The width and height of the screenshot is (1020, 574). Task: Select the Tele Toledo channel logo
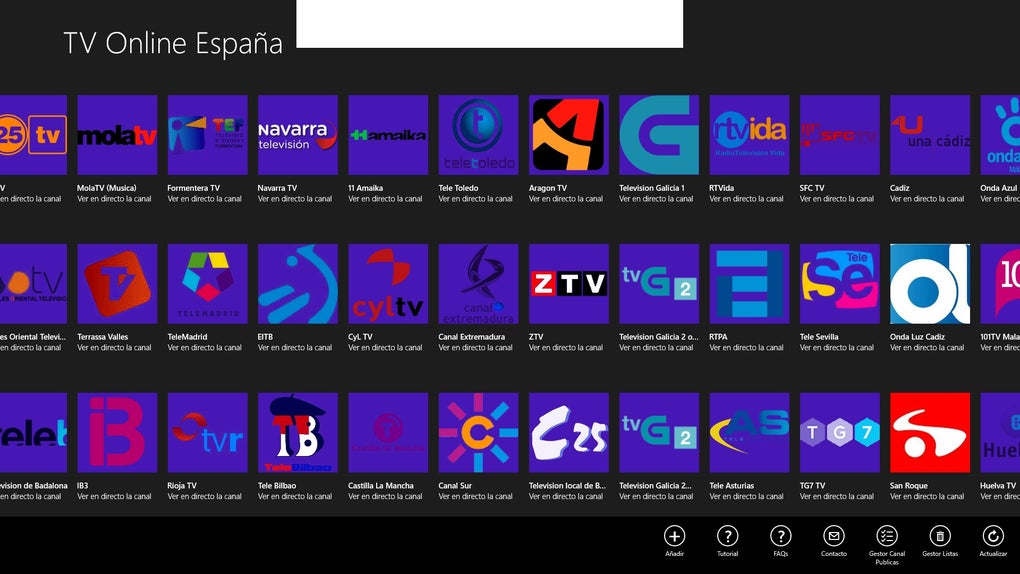tap(479, 135)
